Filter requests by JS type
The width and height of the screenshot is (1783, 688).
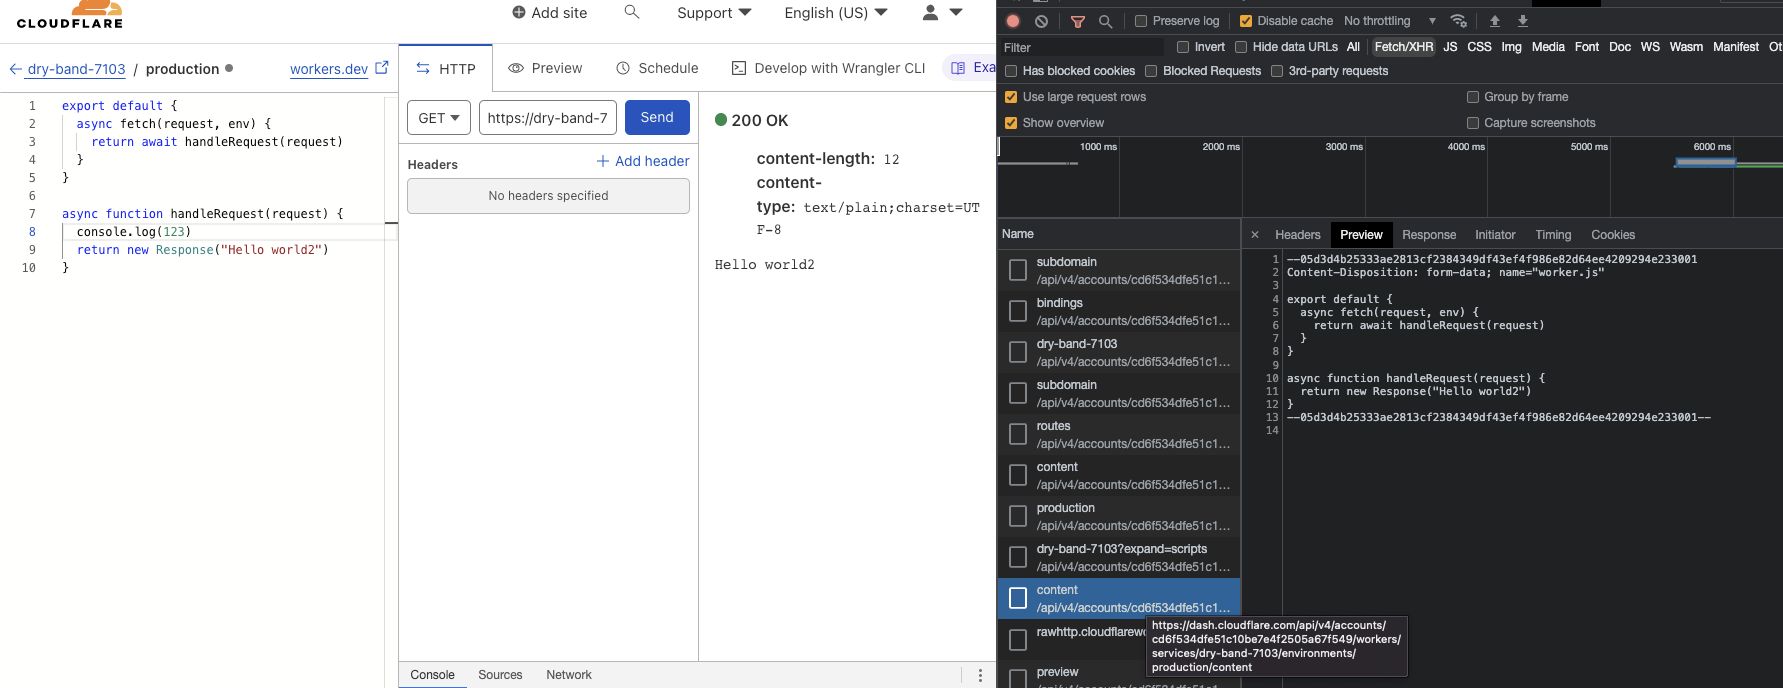(1450, 47)
